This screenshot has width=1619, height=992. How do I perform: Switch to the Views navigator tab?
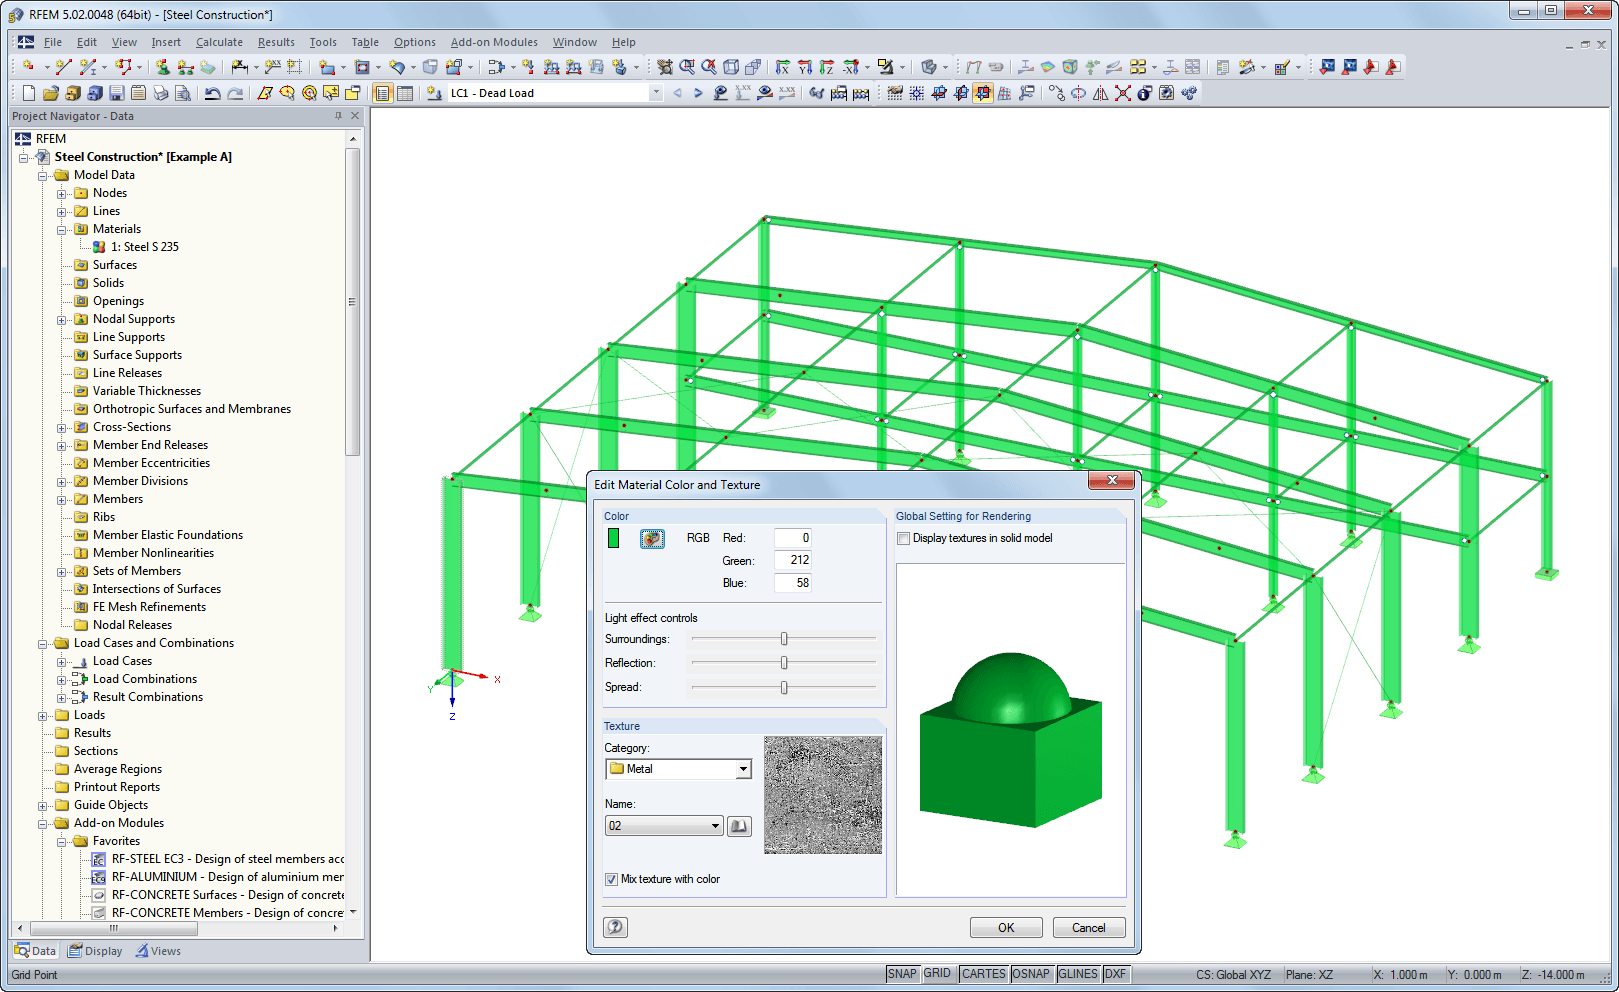(x=158, y=951)
